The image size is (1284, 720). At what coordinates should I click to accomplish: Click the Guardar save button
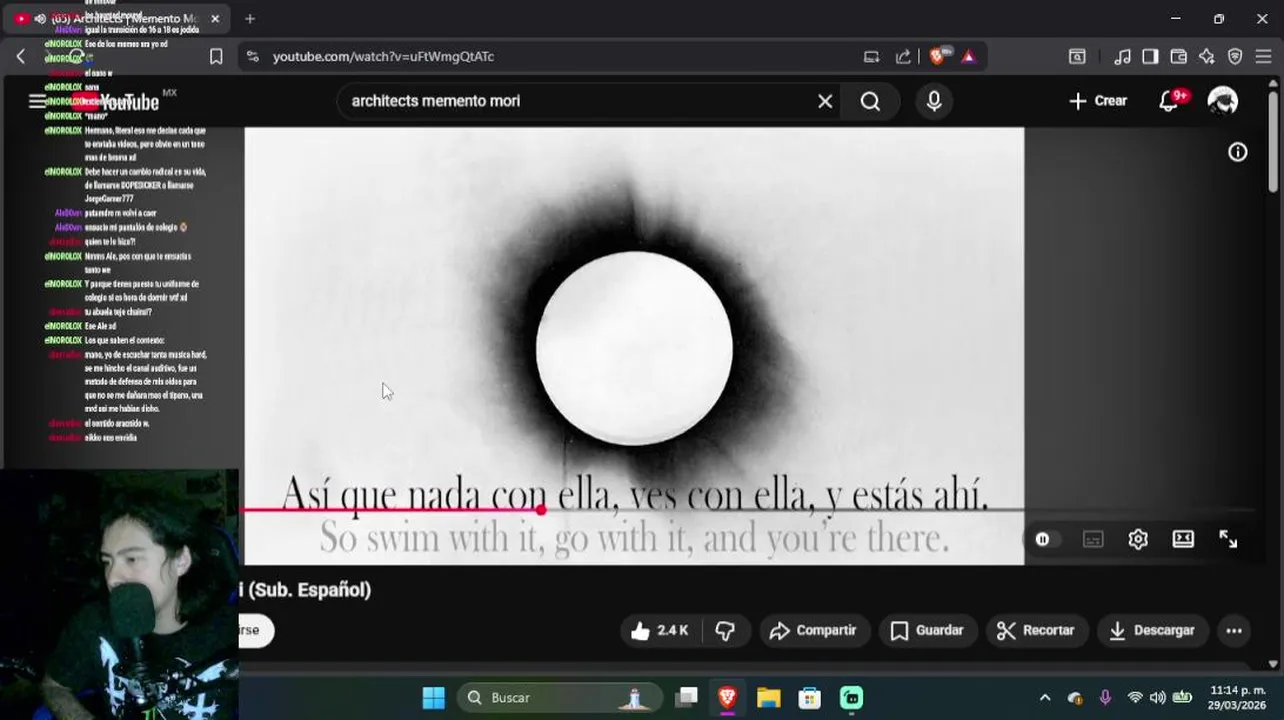pos(927,630)
